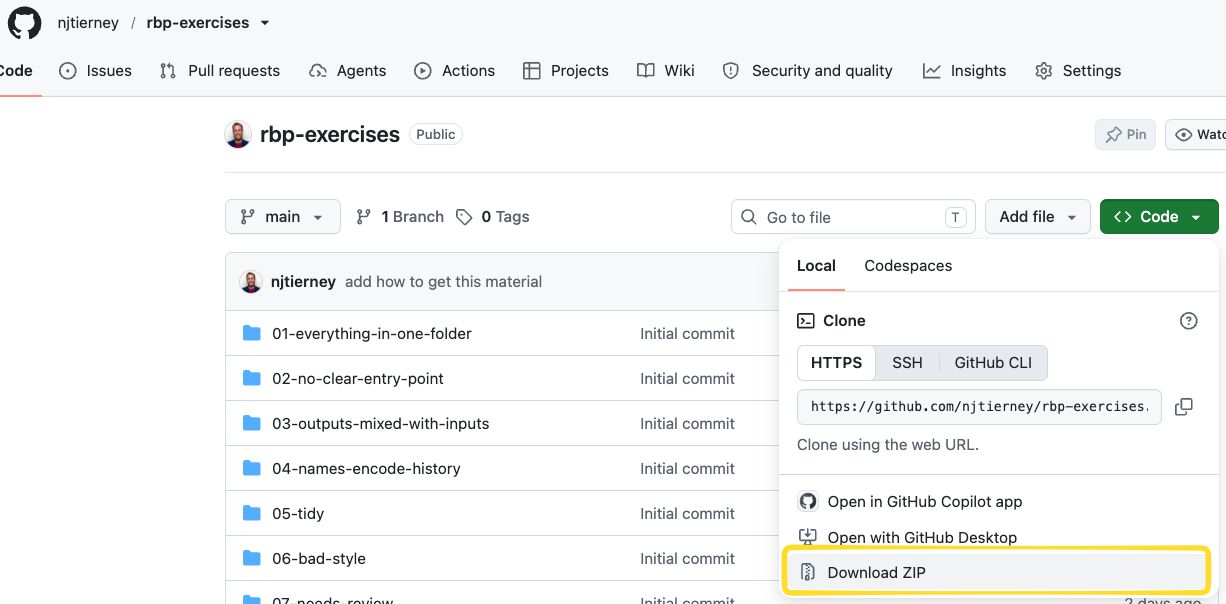The width and height of the screenshot is (1226, 604).
Task: Switch to the Actions tab
Action: [455, 70]
